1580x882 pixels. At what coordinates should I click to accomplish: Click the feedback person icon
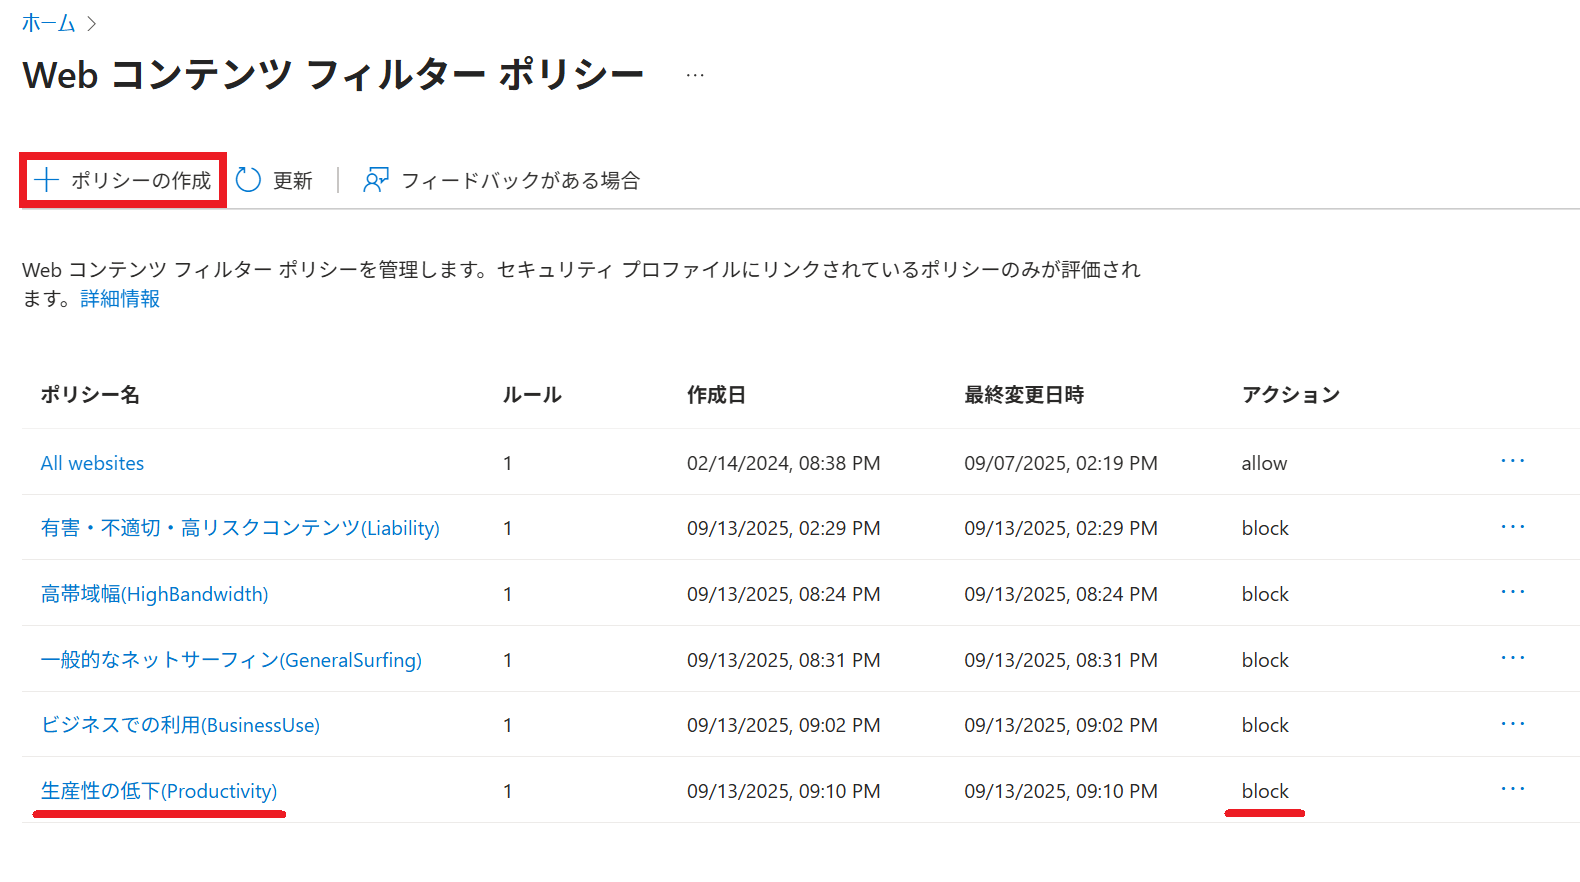click(x=376, y=180)
